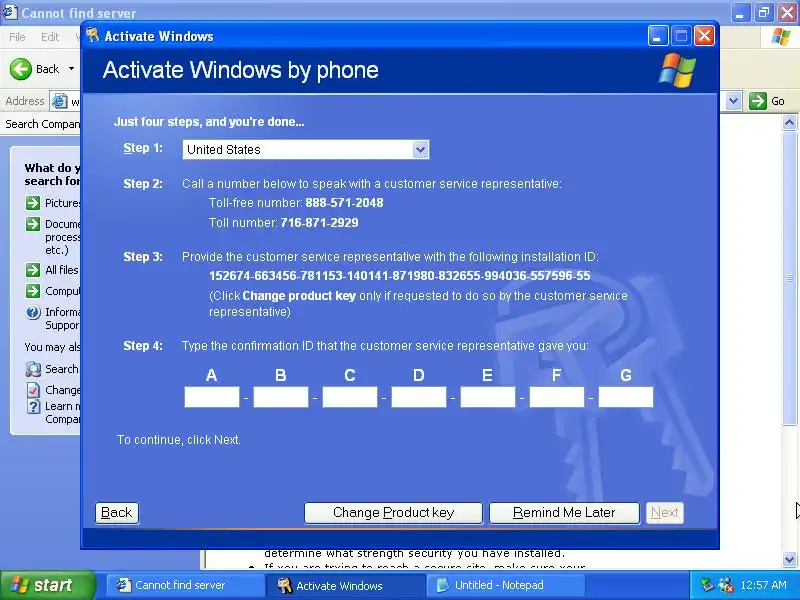The image size is (800, 600).
Task: Click the Change Product key button
Action: pos(393,513)
